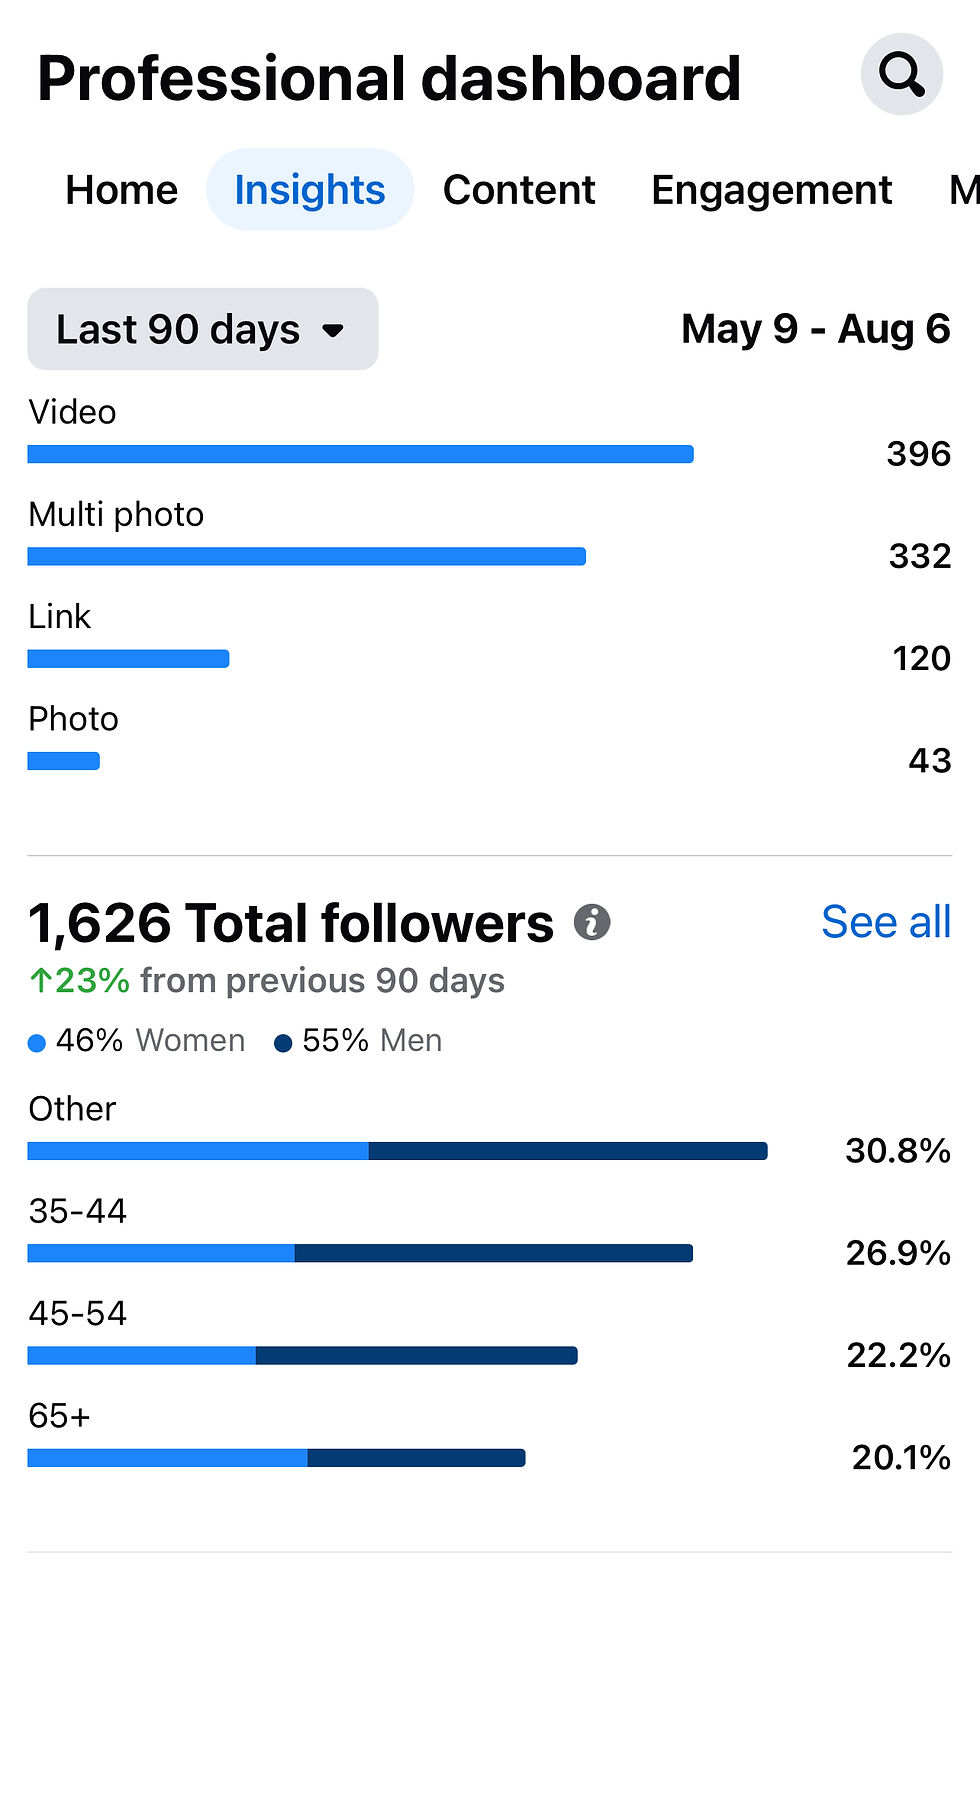The height and width of the screenshot is (1815, 980).
Task: Click the blue dot in the Women legend
Action: click(x=36, y=1041)
